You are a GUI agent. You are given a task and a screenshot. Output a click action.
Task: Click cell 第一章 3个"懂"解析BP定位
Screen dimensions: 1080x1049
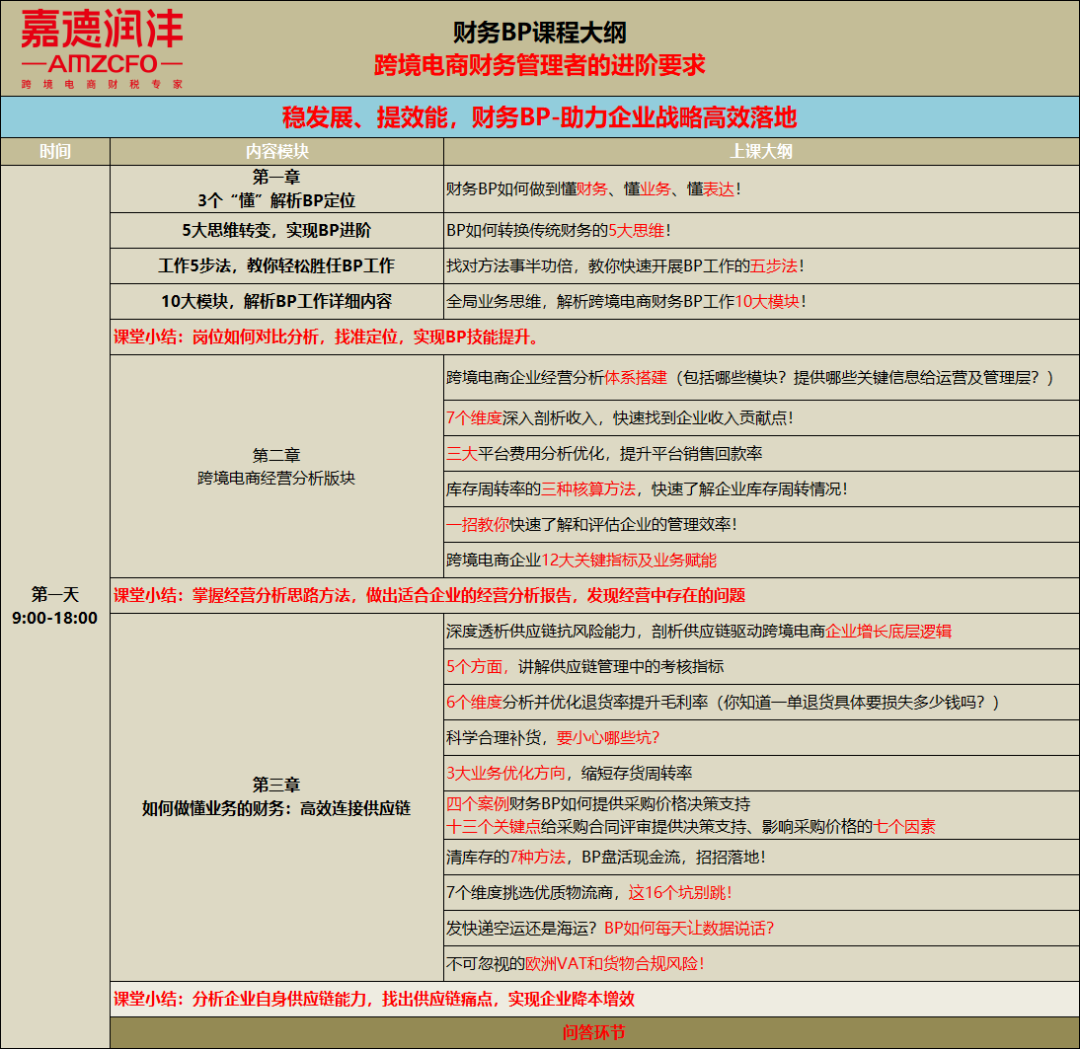point(277,189)
